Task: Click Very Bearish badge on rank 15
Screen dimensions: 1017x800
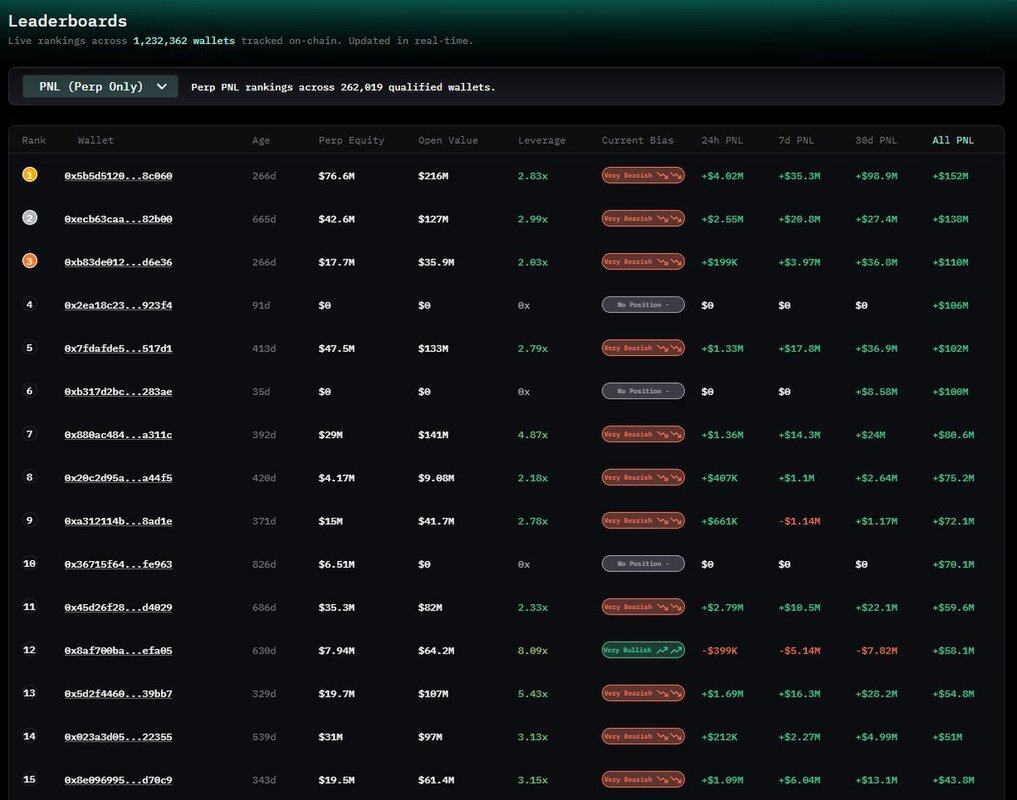Action: 643,780
